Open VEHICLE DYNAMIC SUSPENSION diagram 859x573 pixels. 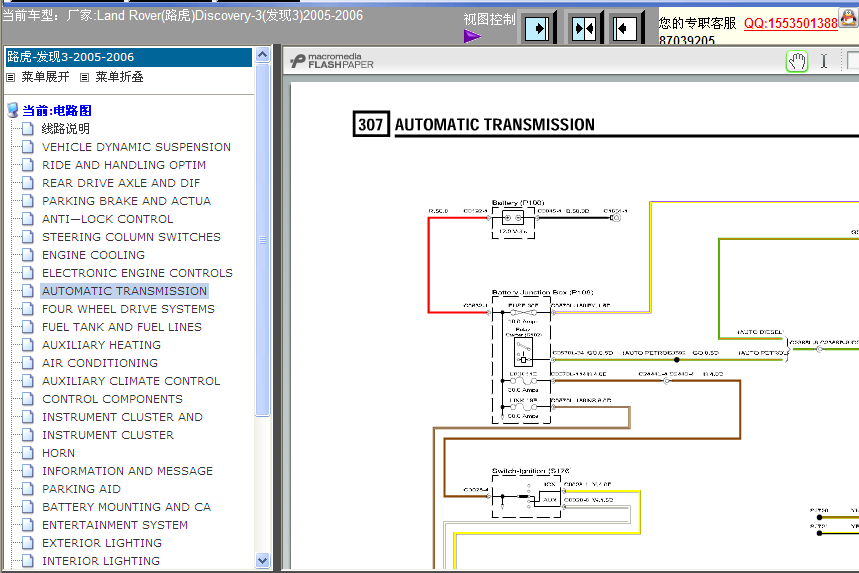click(136, 147)
